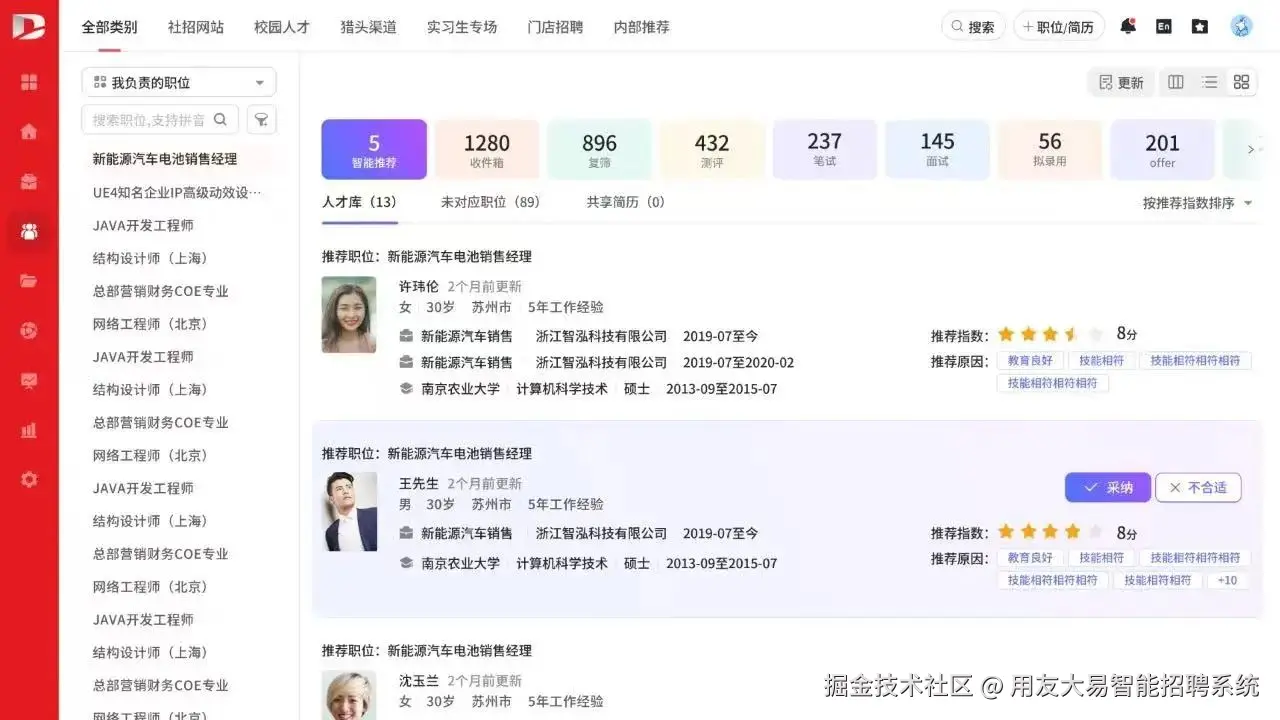Open the offer card showing 201
The height and width of the screenshot is (720, 1280).
click(x=1162, y=150)
